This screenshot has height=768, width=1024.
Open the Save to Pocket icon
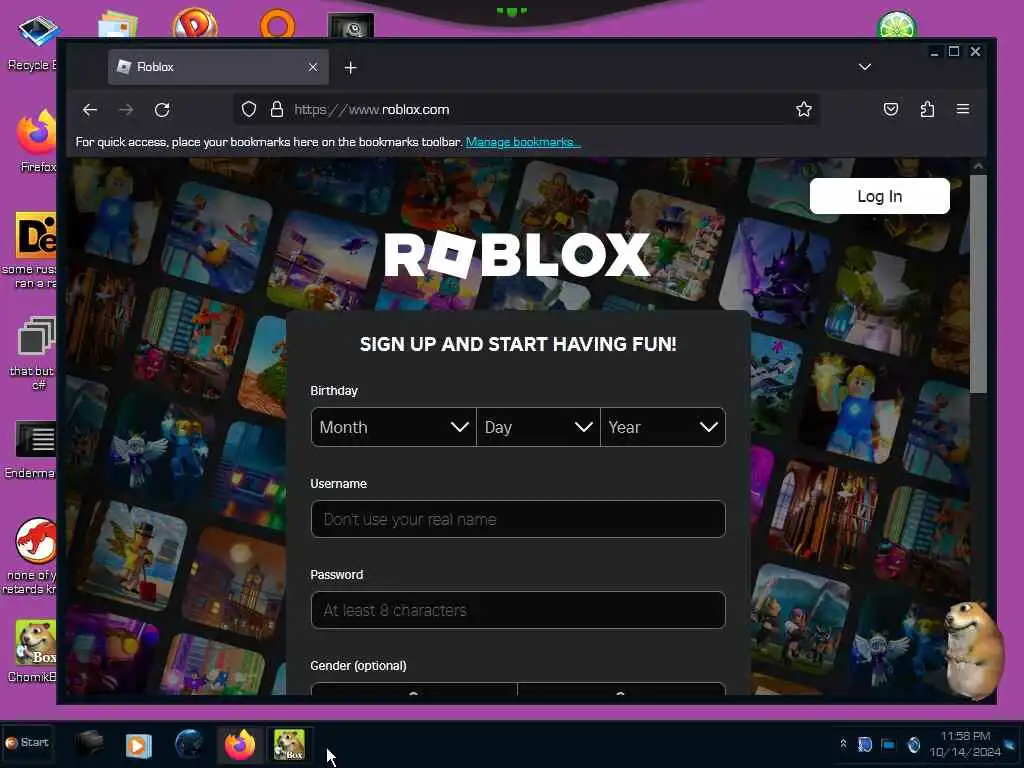[x=891, y=109]
